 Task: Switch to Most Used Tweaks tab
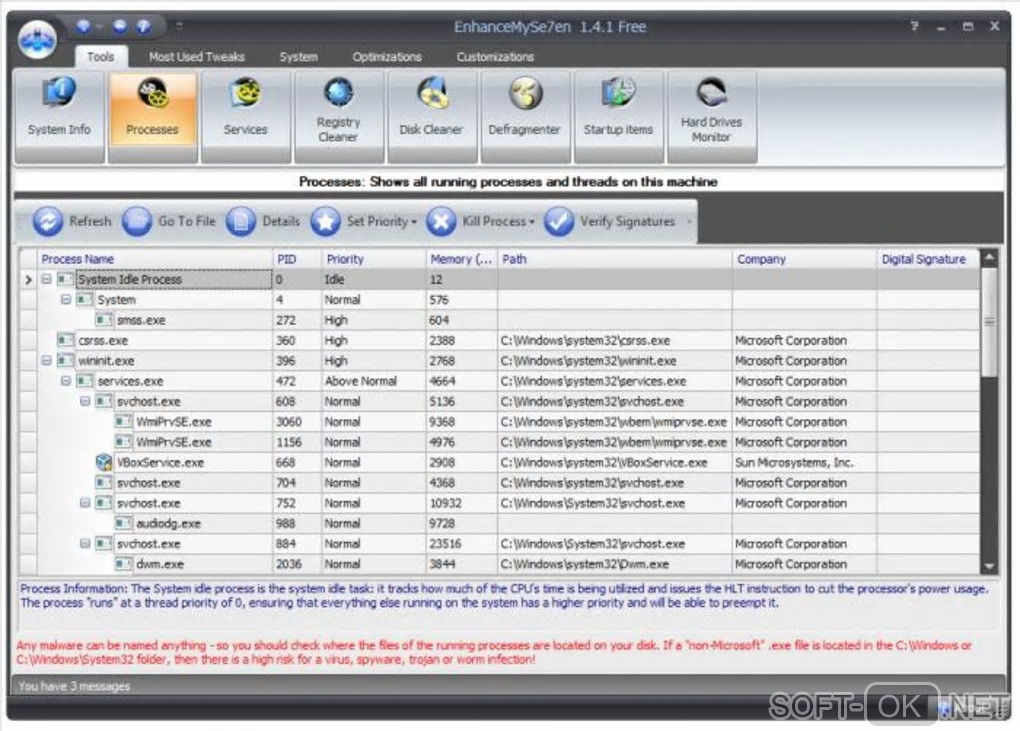pyautogui.click(x=197, y=57)
